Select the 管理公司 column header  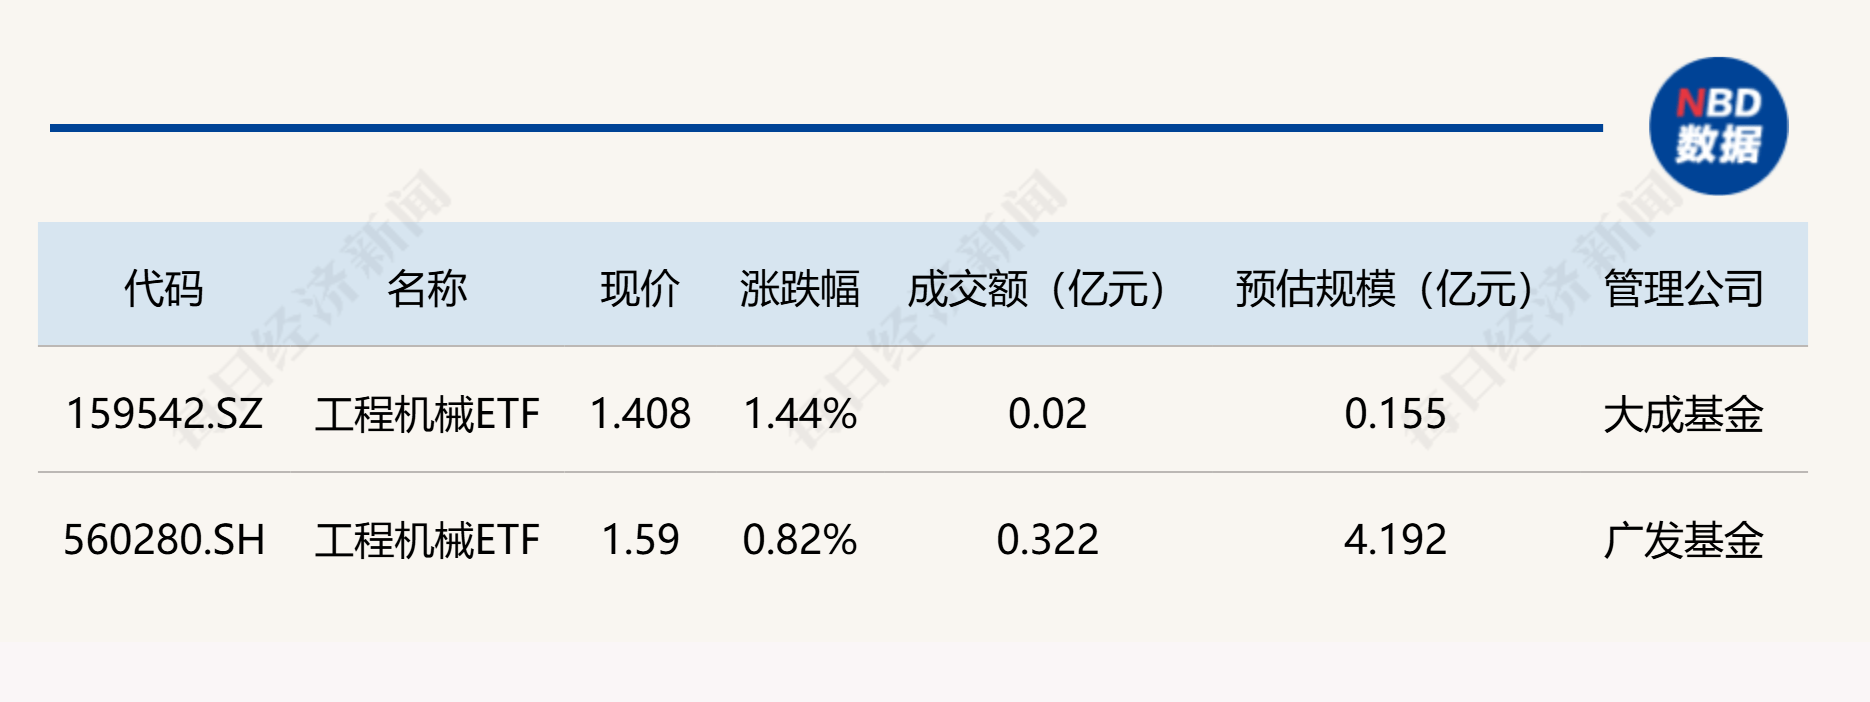click(1683, 289)
